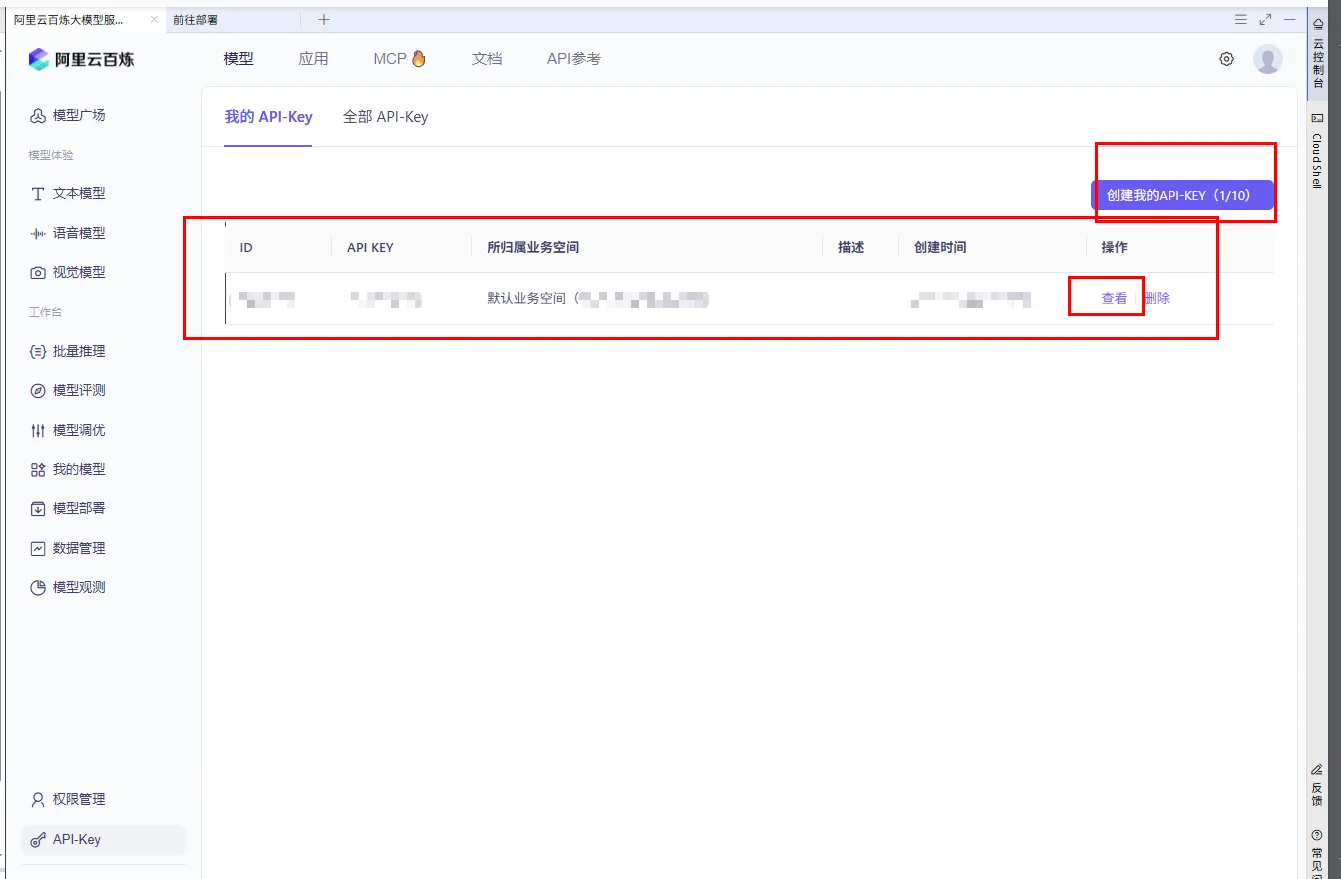Open the settings gear icon
This screenshot has height=879, width=1341.
[1226, 59]
